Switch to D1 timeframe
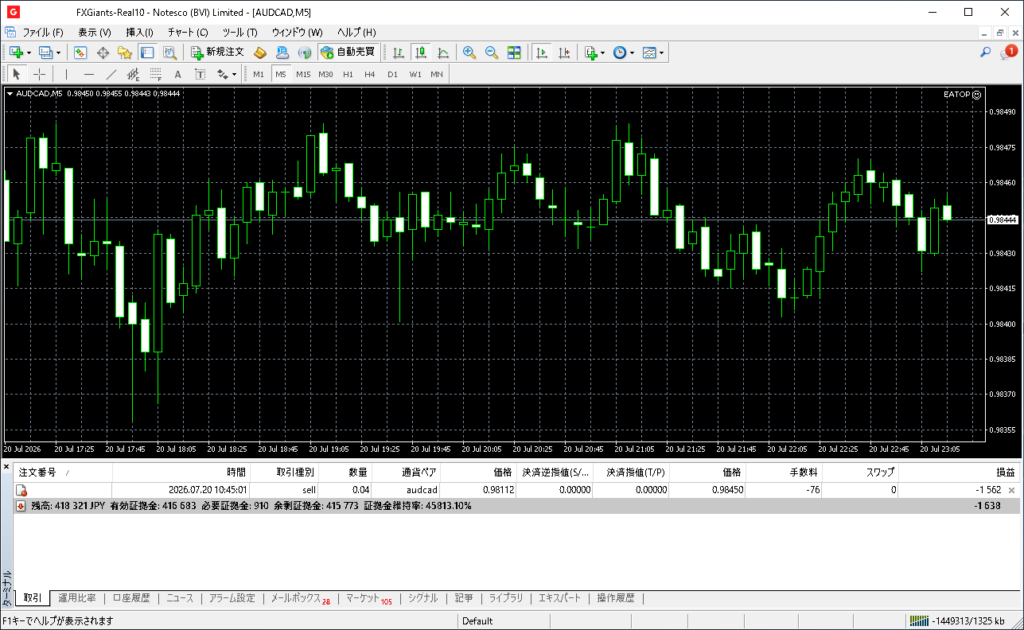 point(392,74)
